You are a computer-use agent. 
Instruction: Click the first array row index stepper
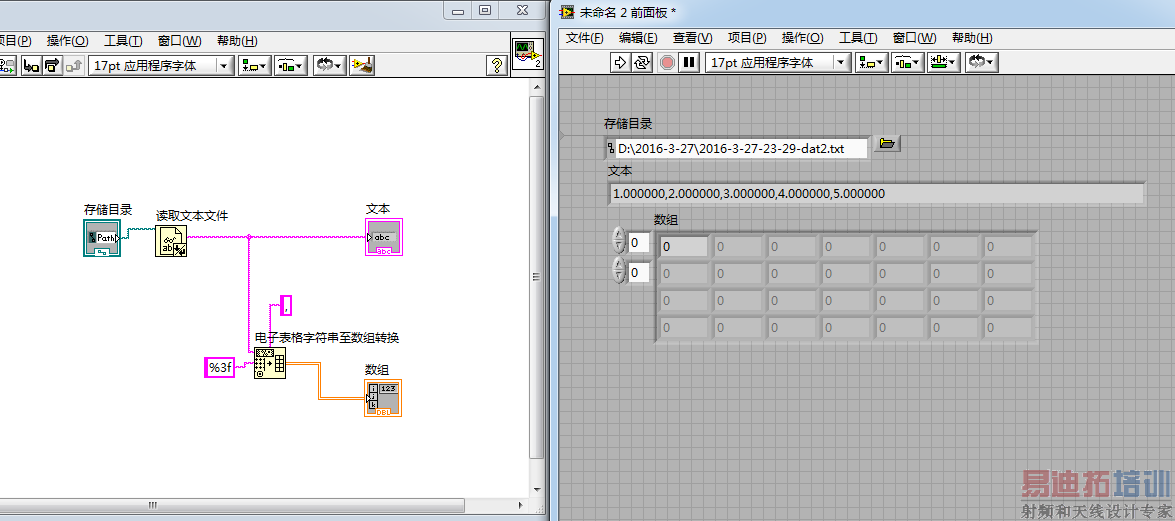click(619, 241)
